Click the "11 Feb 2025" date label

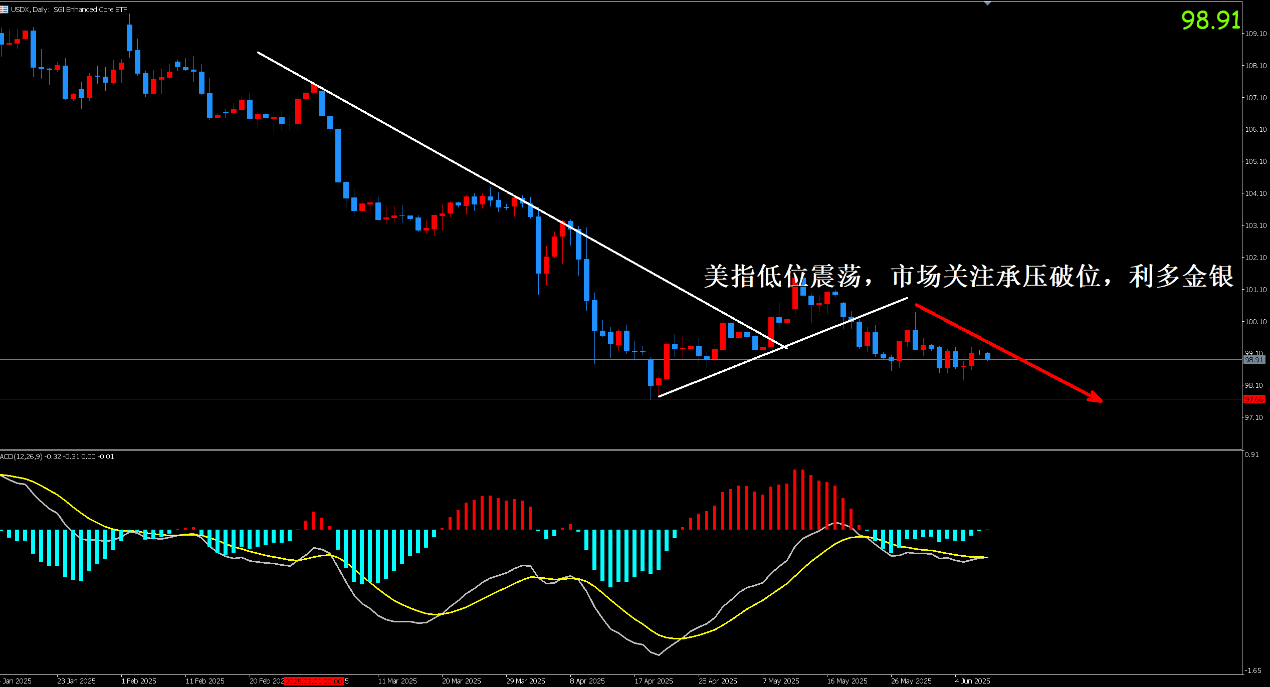(x=206, y=680)
